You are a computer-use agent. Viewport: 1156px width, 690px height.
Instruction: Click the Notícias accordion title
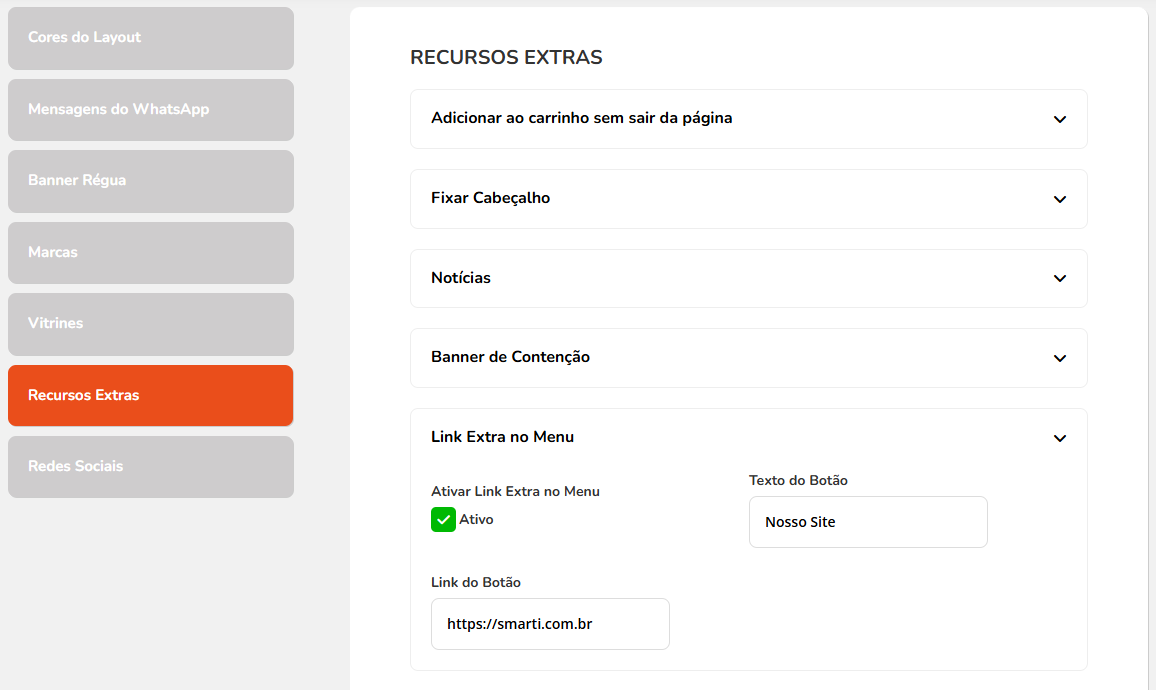point(461,278)
